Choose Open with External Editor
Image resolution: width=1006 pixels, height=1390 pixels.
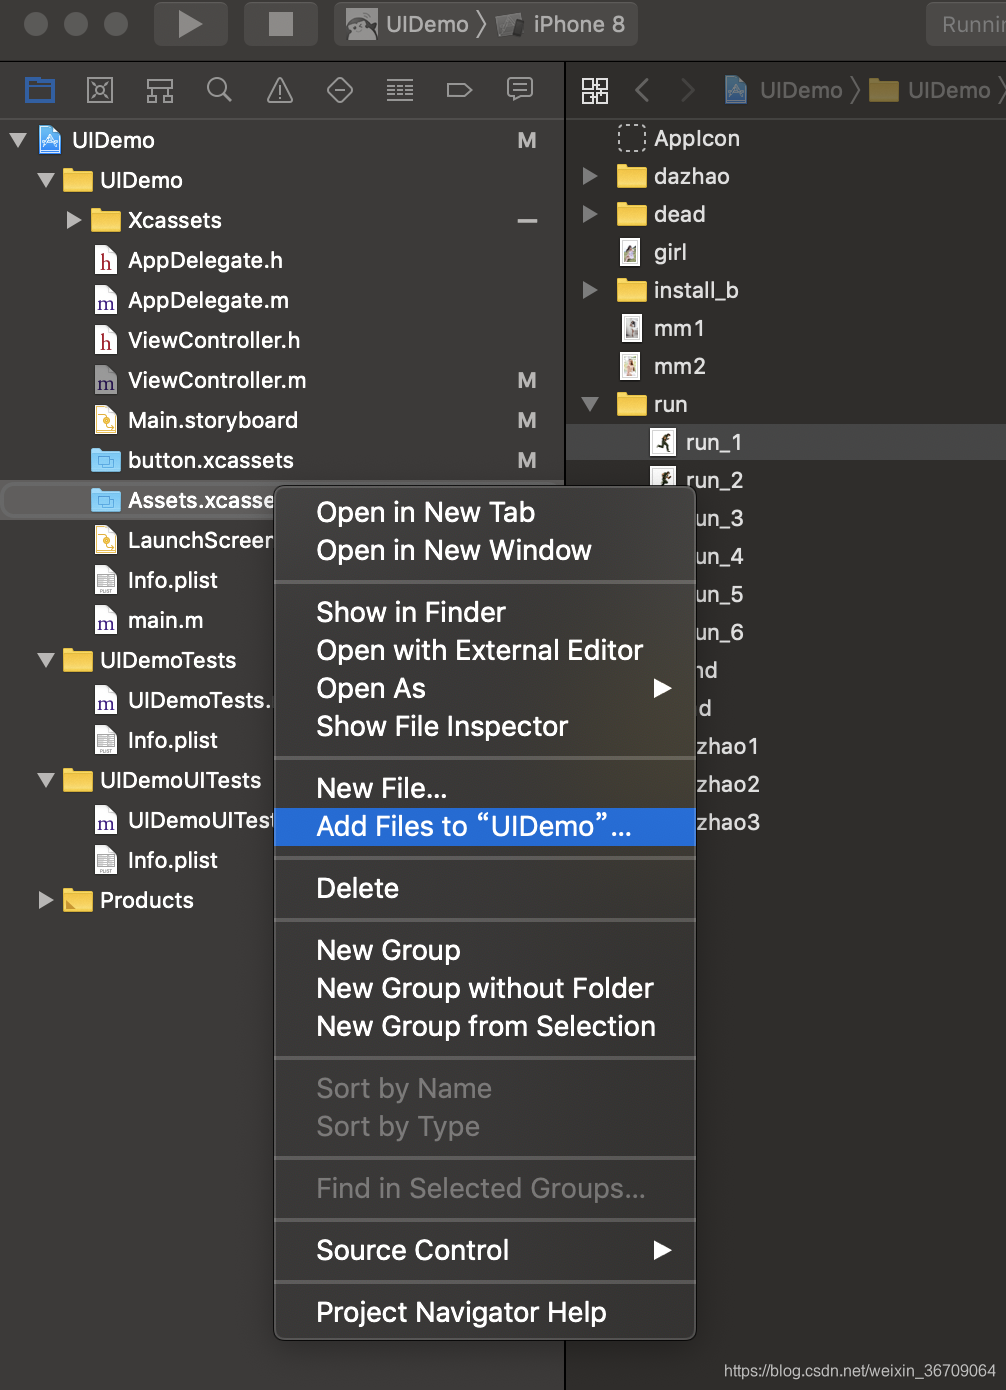485,650
